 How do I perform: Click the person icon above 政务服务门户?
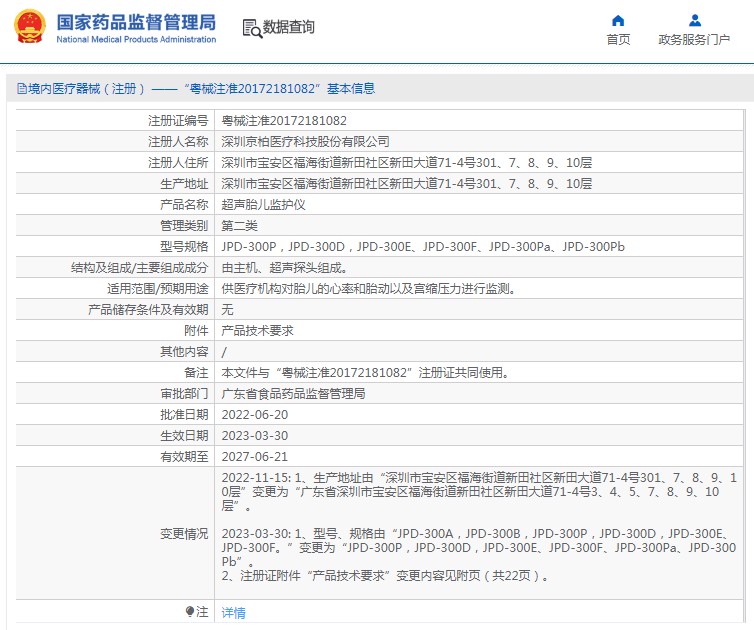[x=694, y=20]
